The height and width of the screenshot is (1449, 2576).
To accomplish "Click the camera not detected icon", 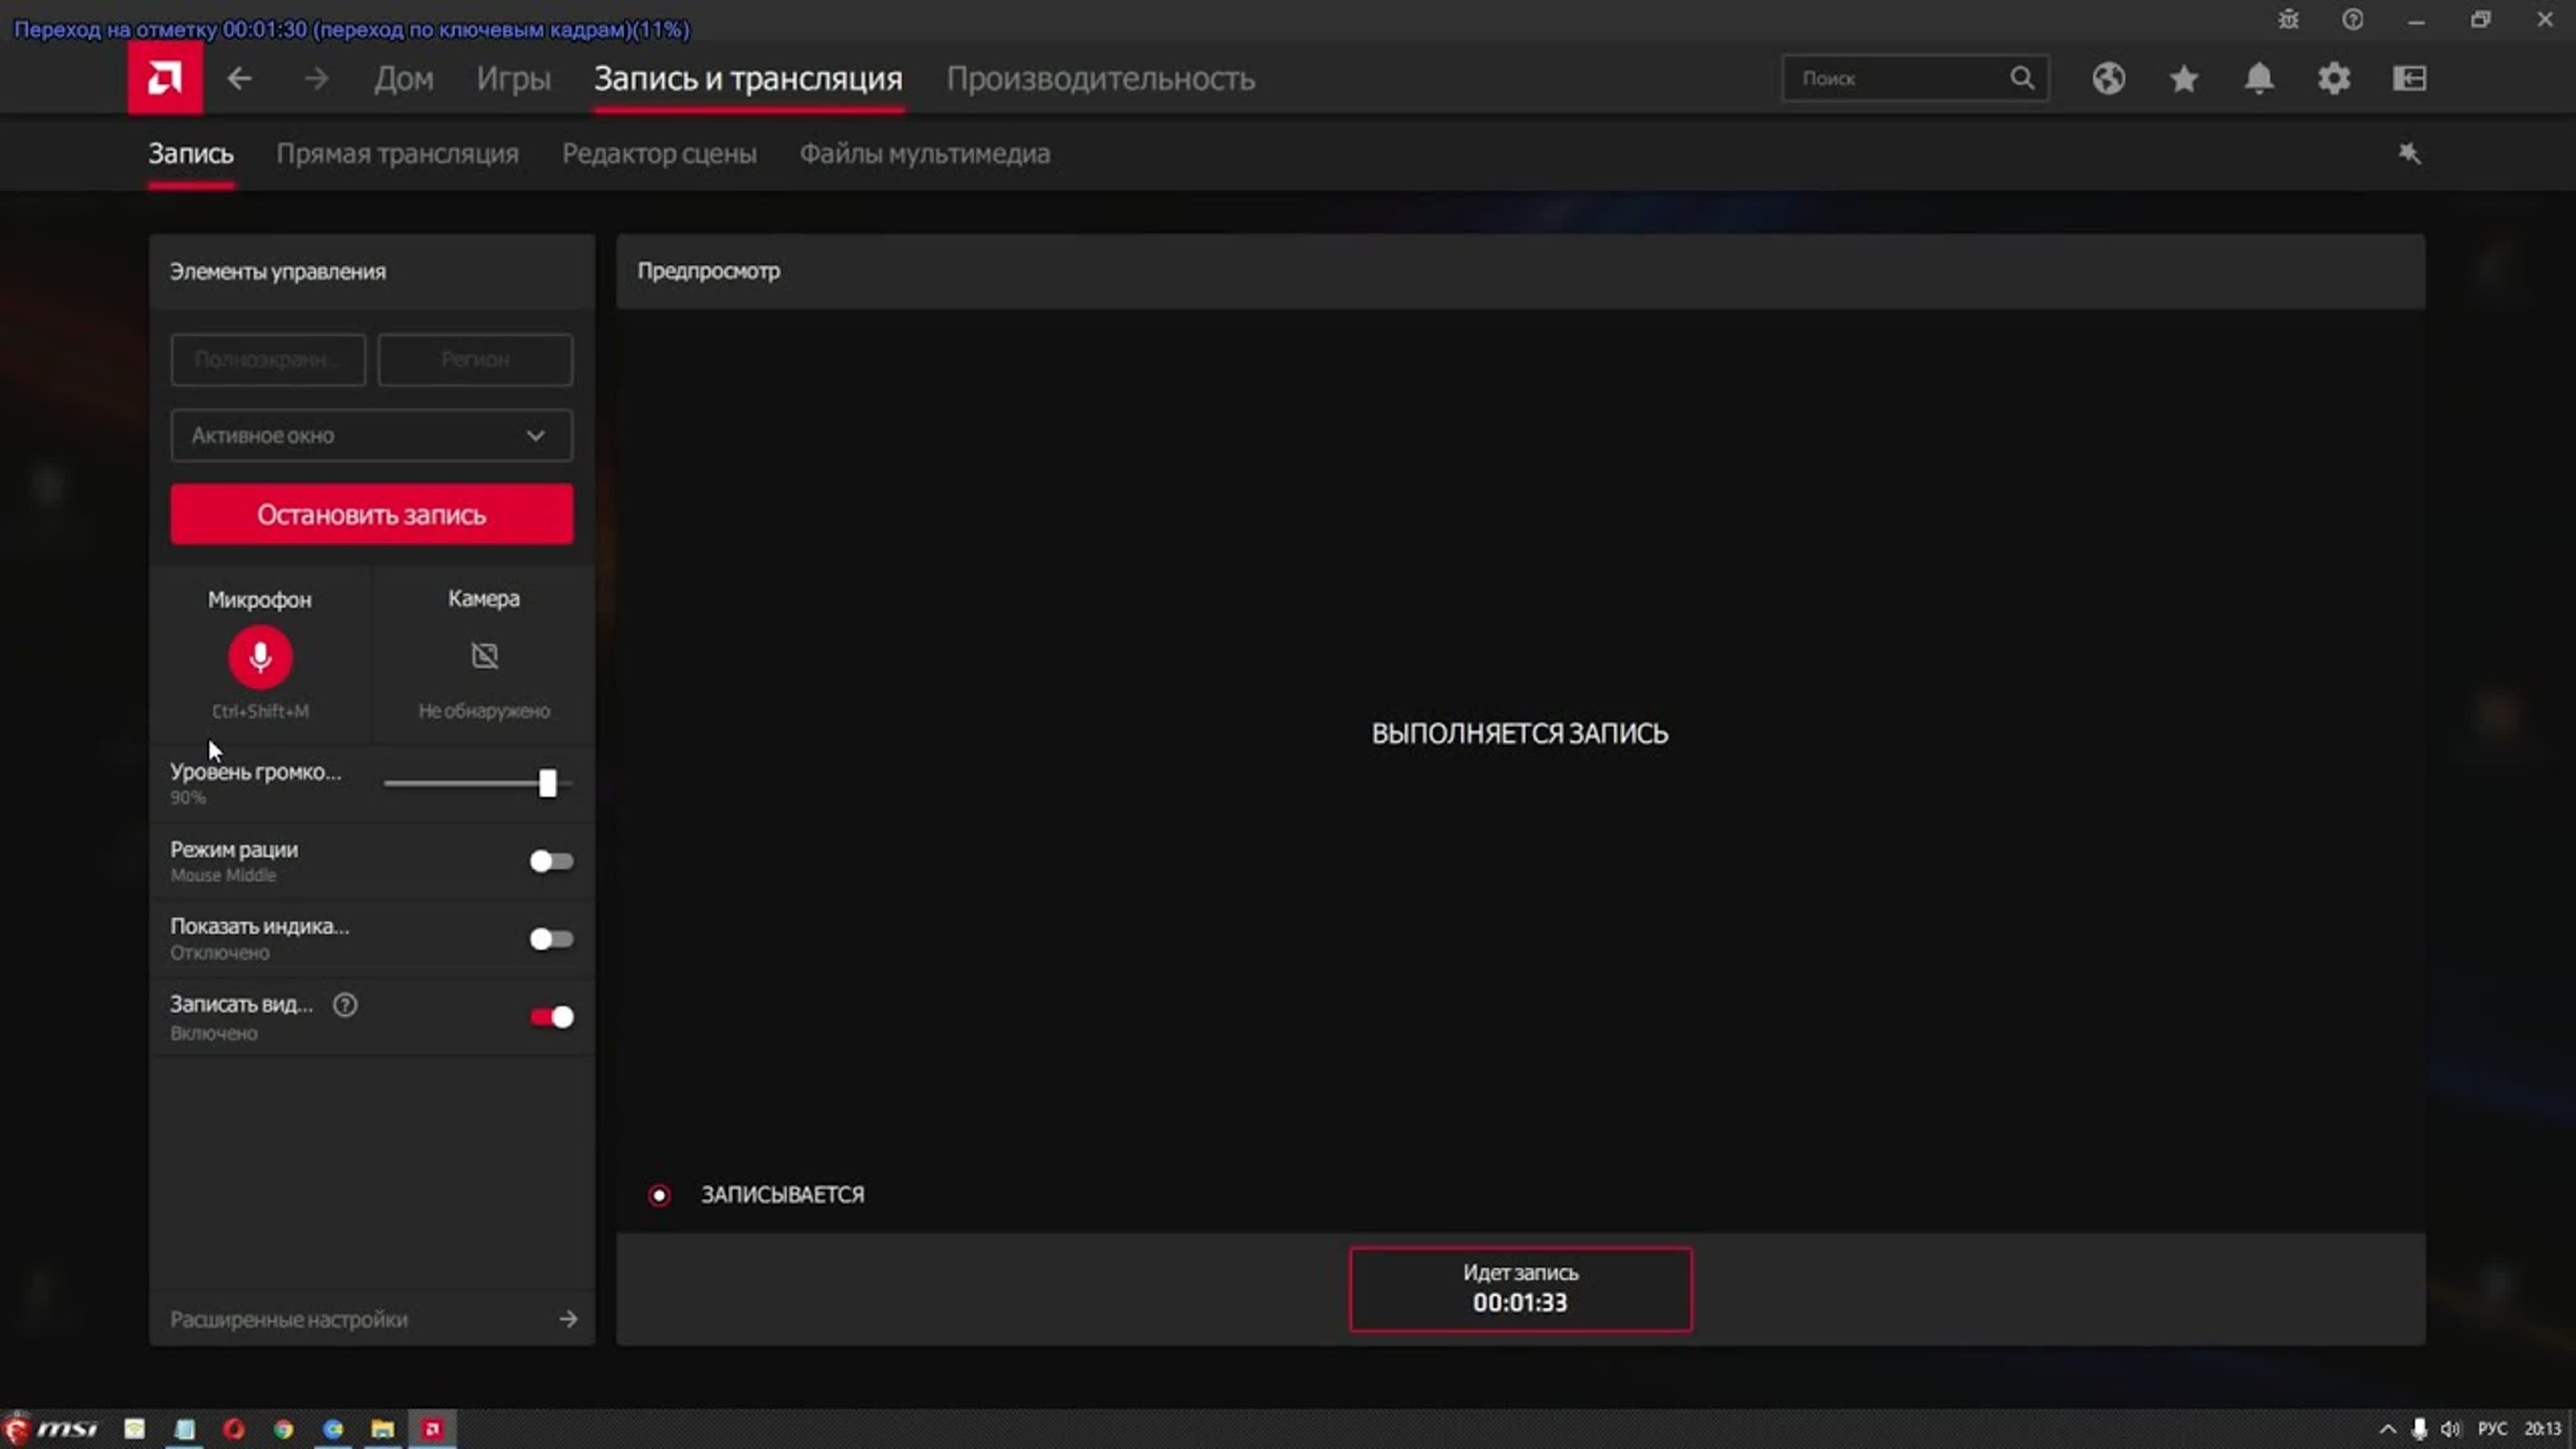I will point(484,656).
